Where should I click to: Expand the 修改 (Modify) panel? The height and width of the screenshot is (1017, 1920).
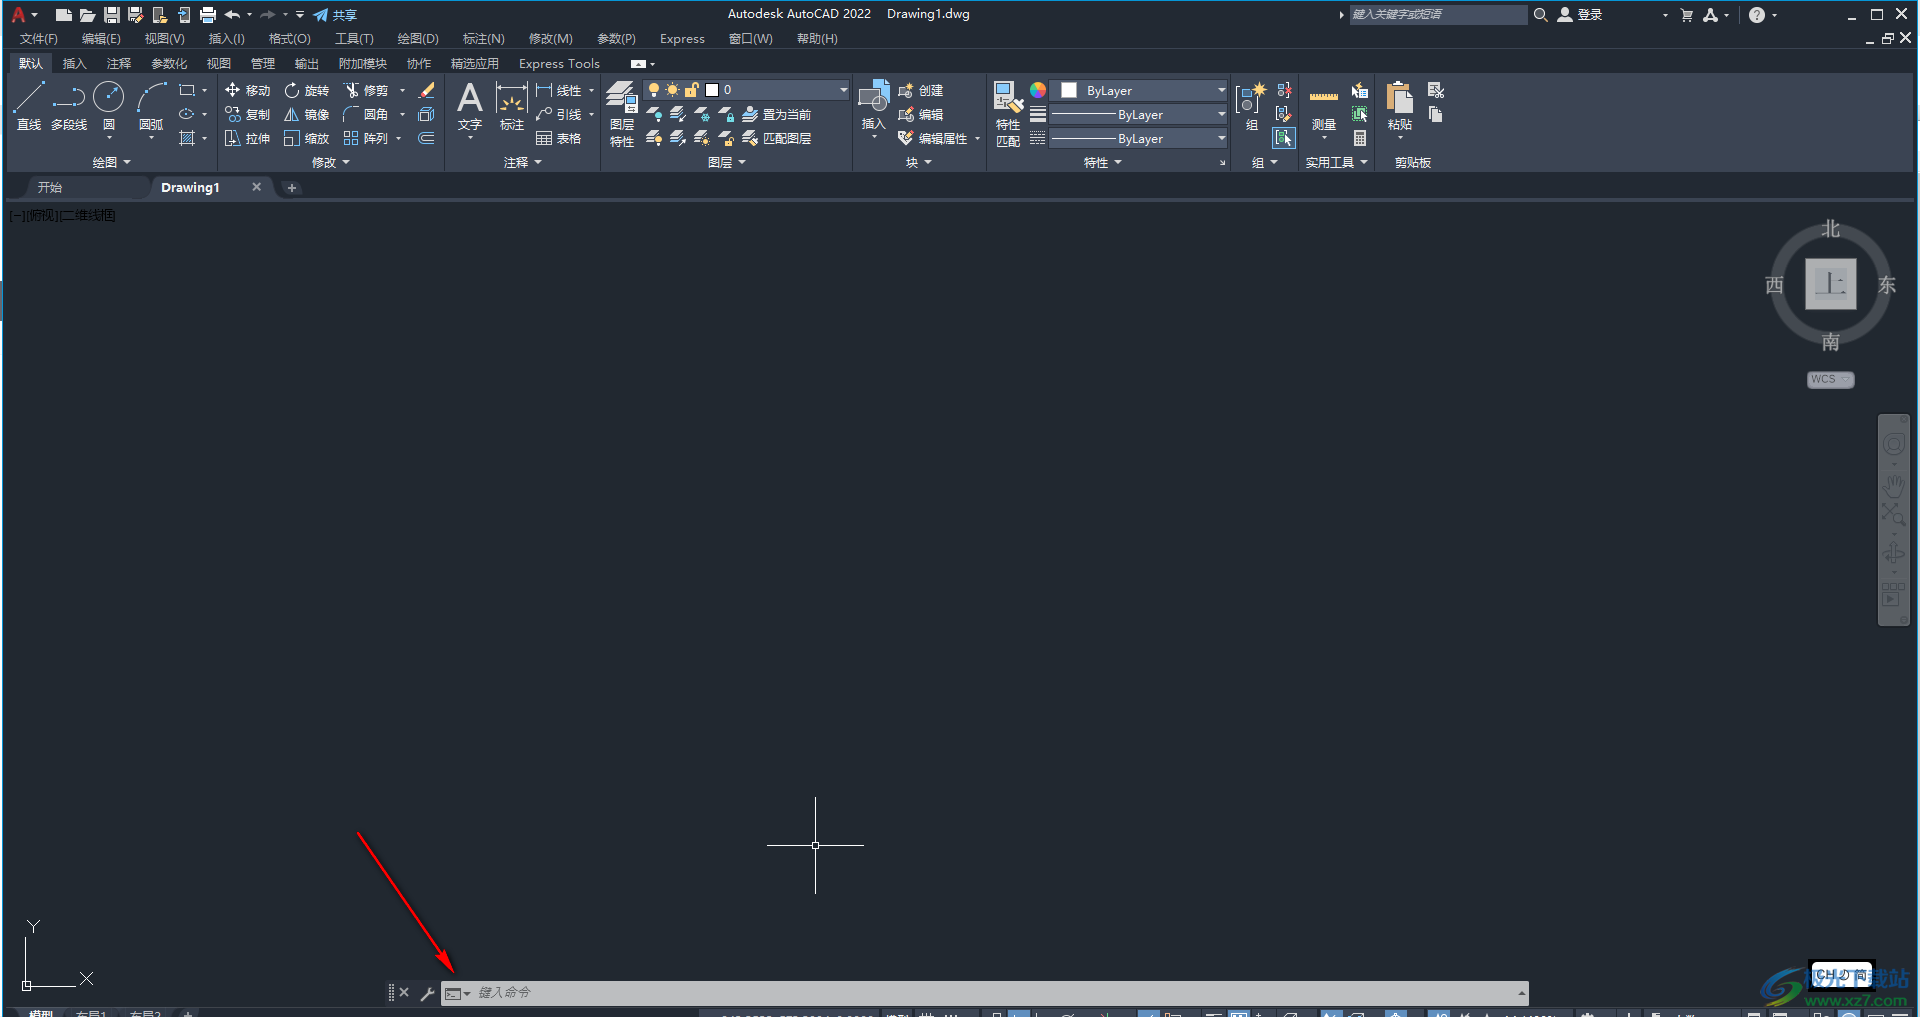[x=330, y=162]
